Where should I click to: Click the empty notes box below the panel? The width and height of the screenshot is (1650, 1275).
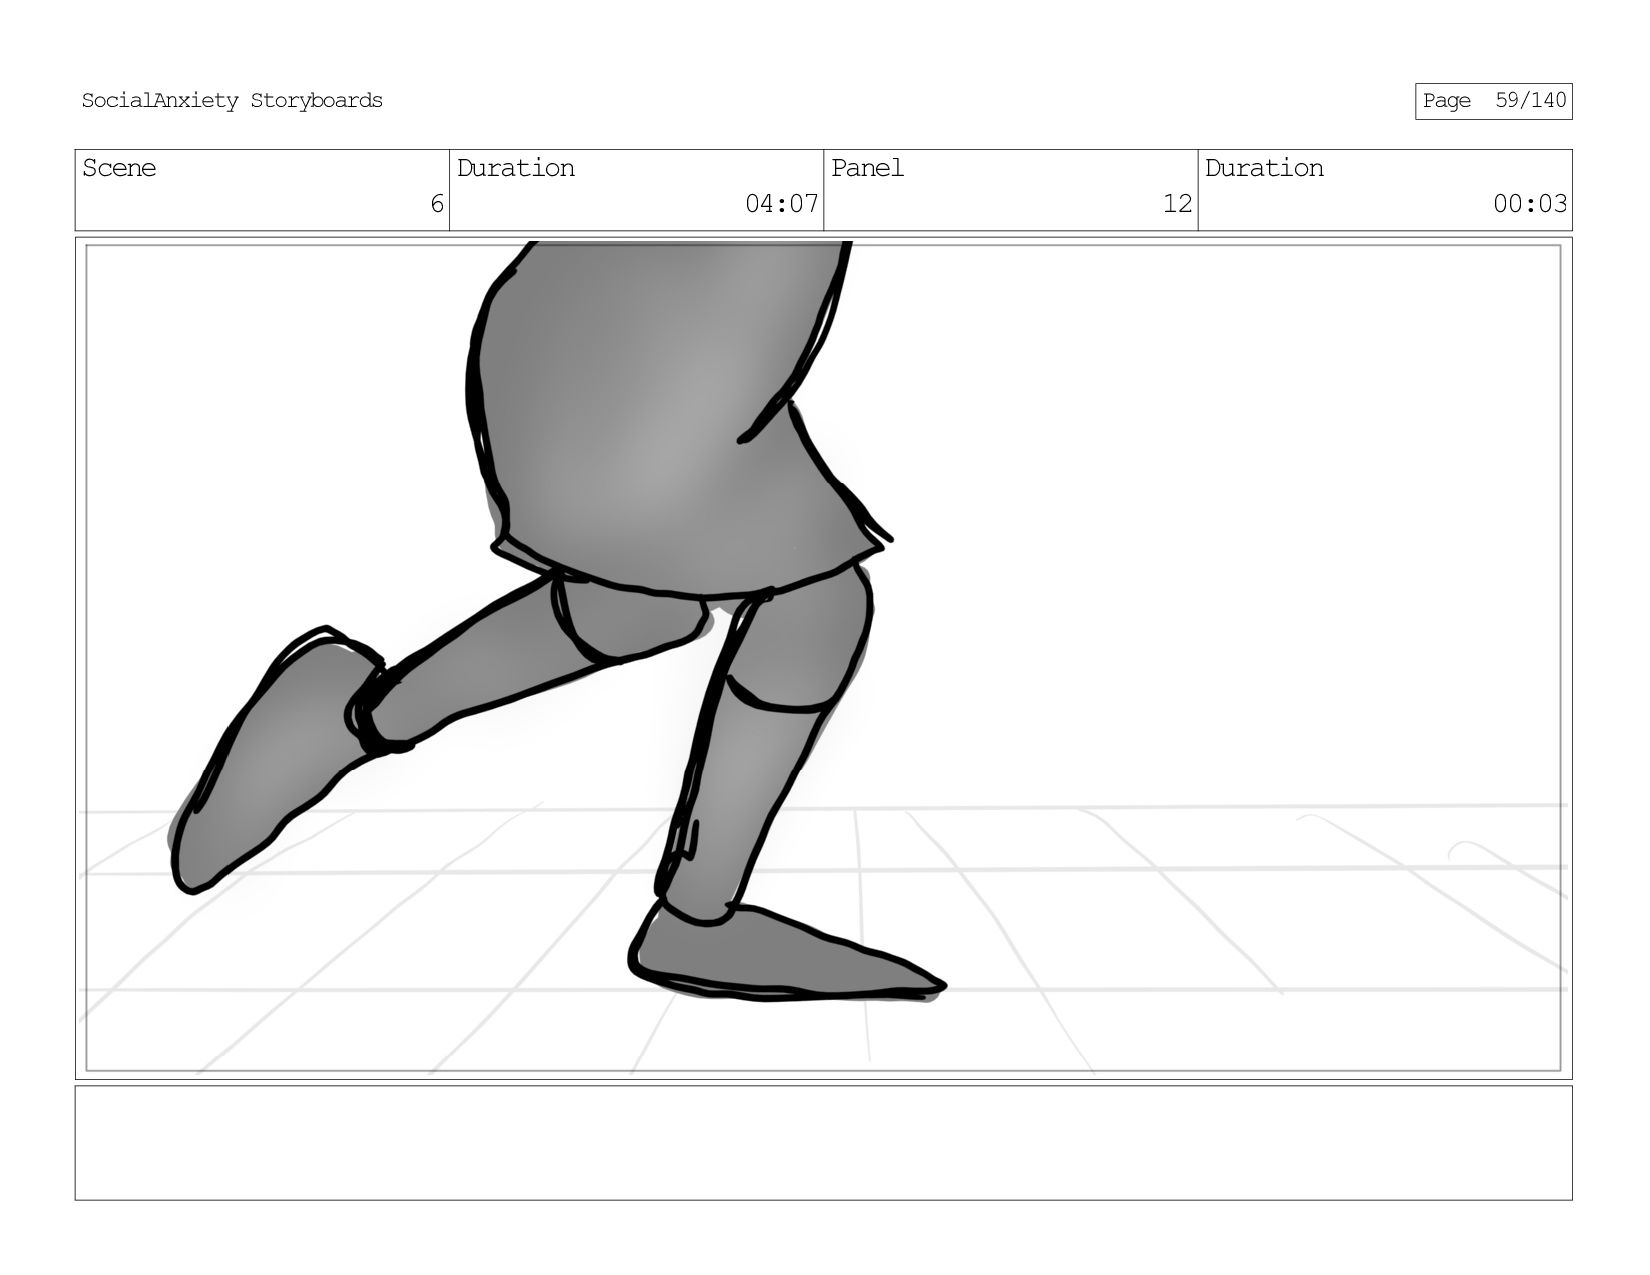(x=823, y=1143)
